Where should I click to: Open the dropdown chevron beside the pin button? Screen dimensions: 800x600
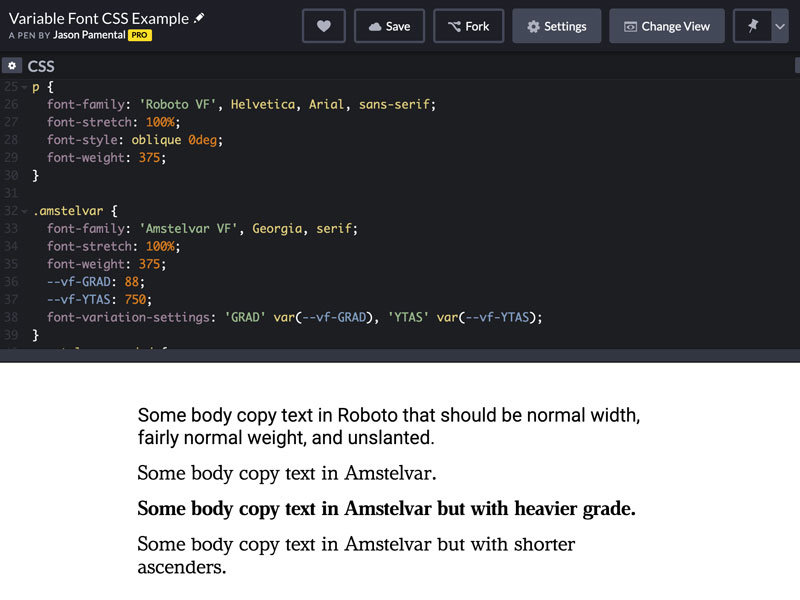(x=779, y=26)
